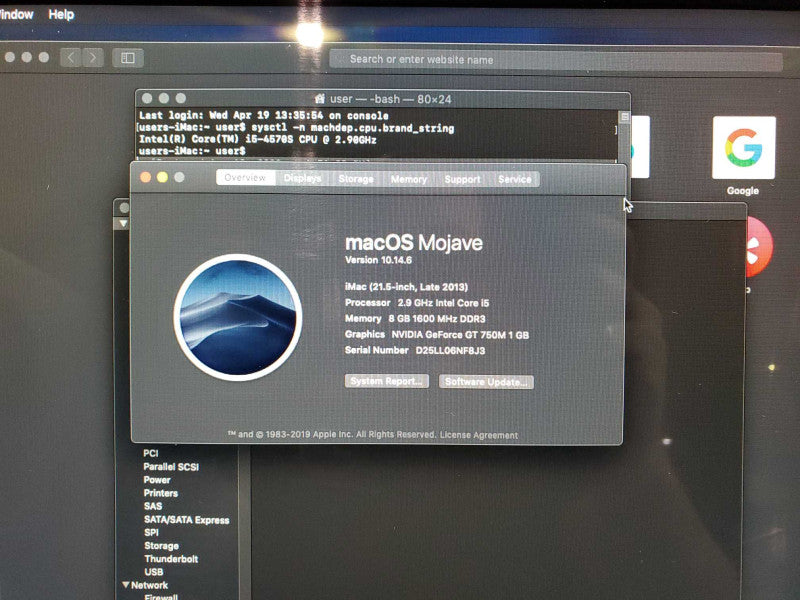Screen dimensions: 800x600
Task: Select Thunderbolt in System Report sidebar
Action: tap(171, 559)
